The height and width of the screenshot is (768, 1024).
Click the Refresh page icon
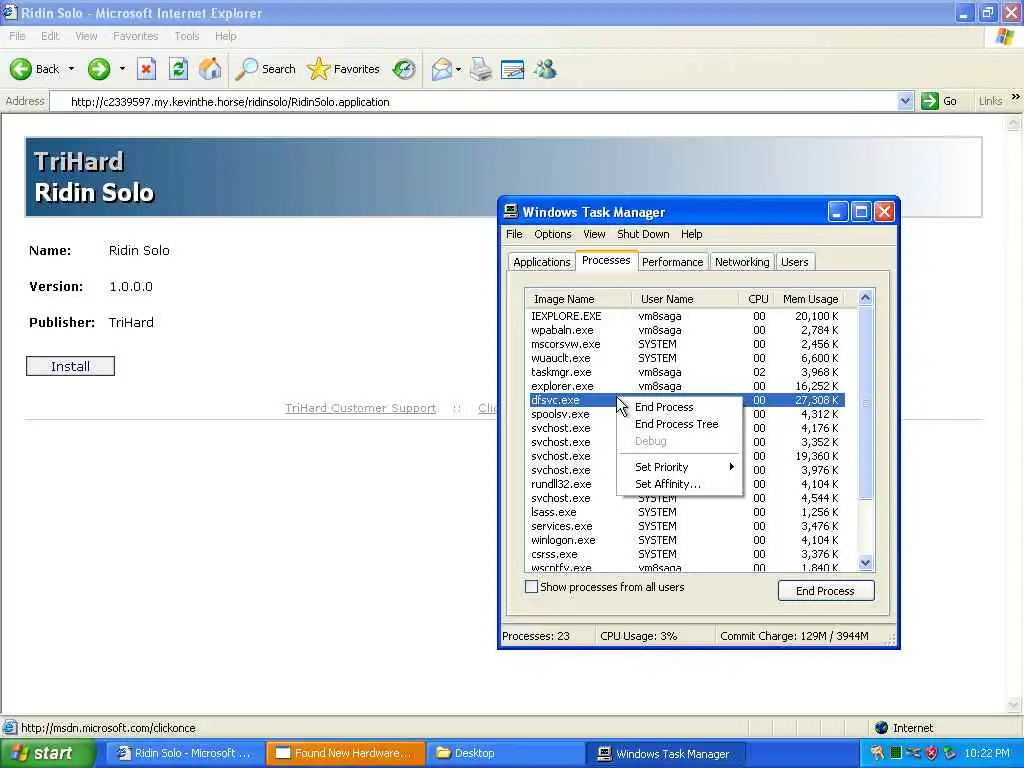(178, 69)
